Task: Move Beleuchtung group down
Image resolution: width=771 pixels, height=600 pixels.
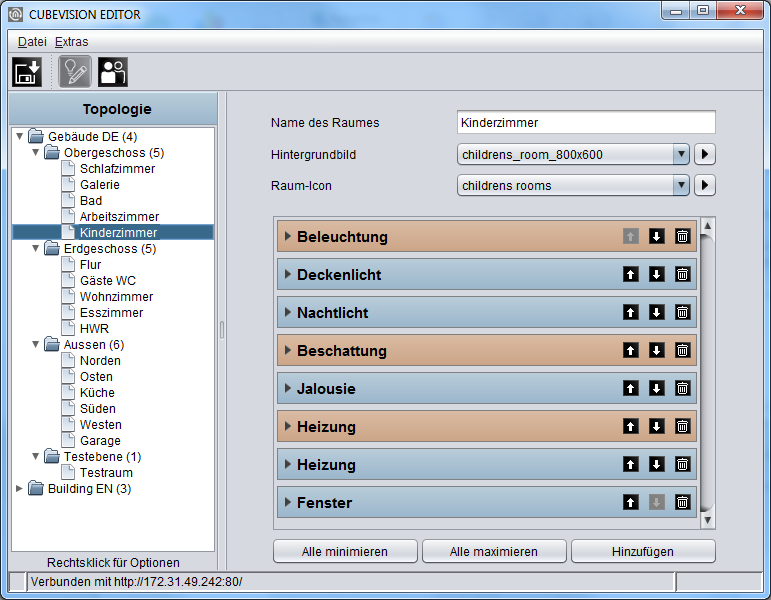Action: pyautogui.click(x=656, y=237)
